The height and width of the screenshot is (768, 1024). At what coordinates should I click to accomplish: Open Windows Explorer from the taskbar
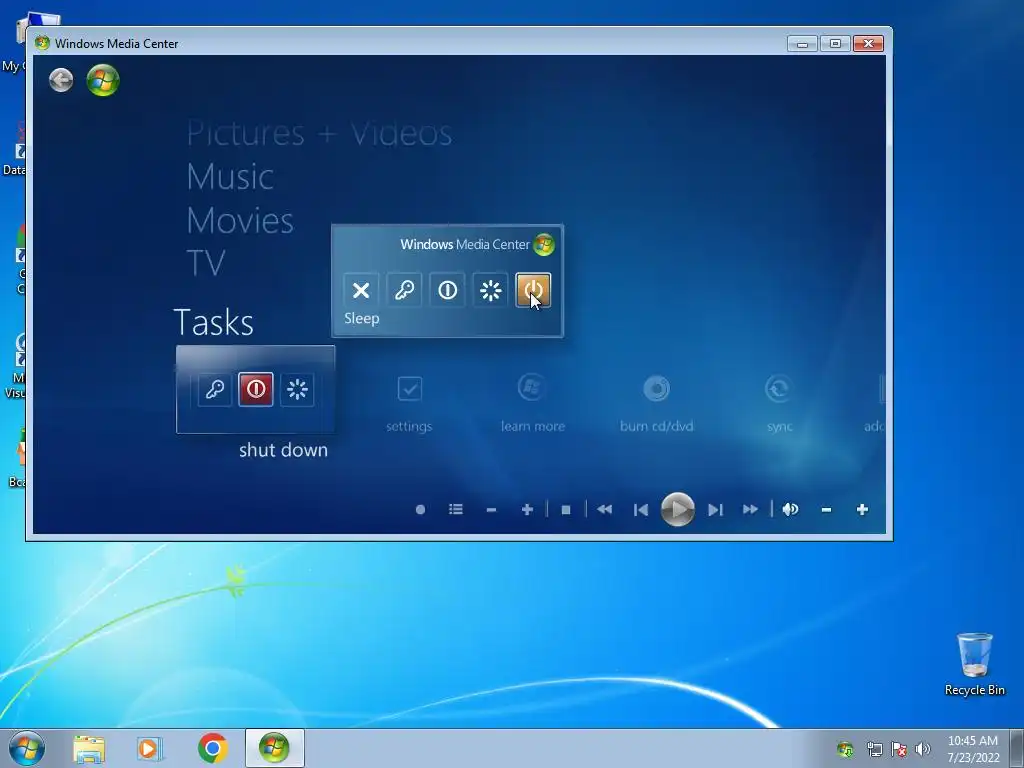point(89,749)
